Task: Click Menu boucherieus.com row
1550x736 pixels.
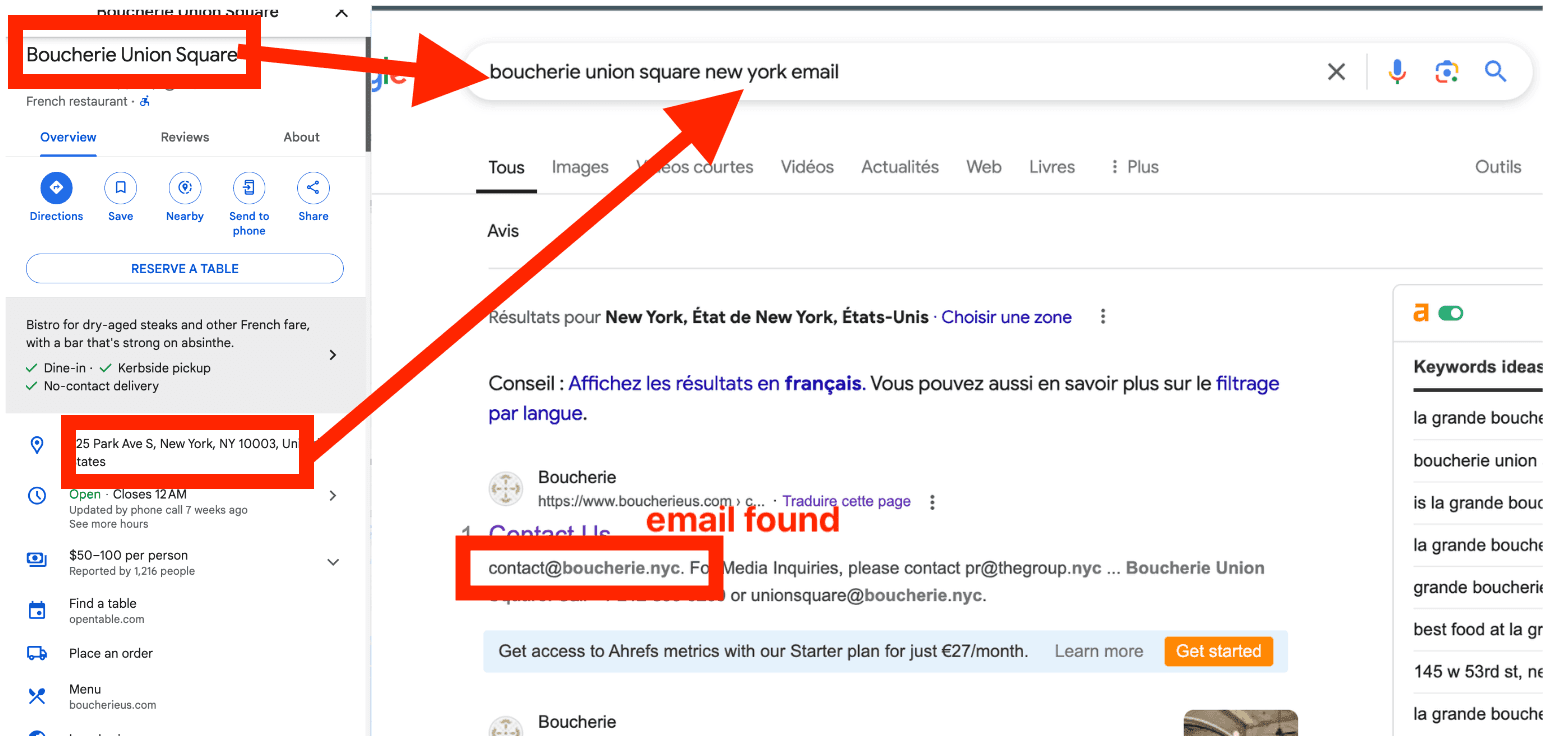Action: [x=185, y=696]
